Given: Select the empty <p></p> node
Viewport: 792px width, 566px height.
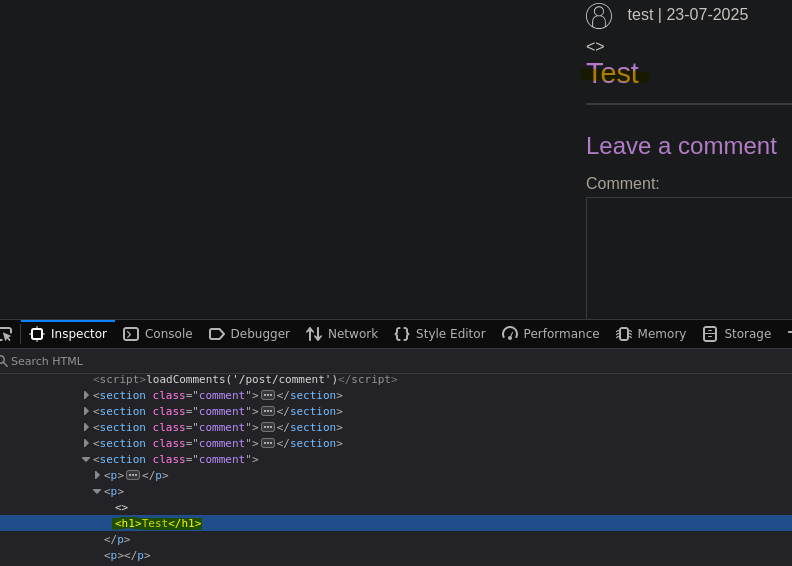Looking at the screenshot, I should pos(127,555).
